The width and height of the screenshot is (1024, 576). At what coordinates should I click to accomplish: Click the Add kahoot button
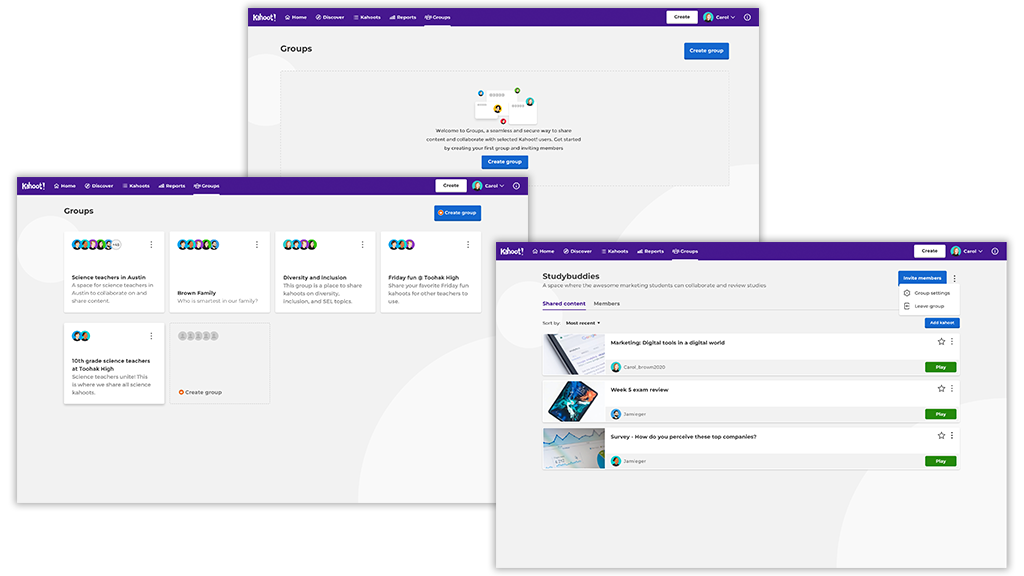tap(942, 323)
